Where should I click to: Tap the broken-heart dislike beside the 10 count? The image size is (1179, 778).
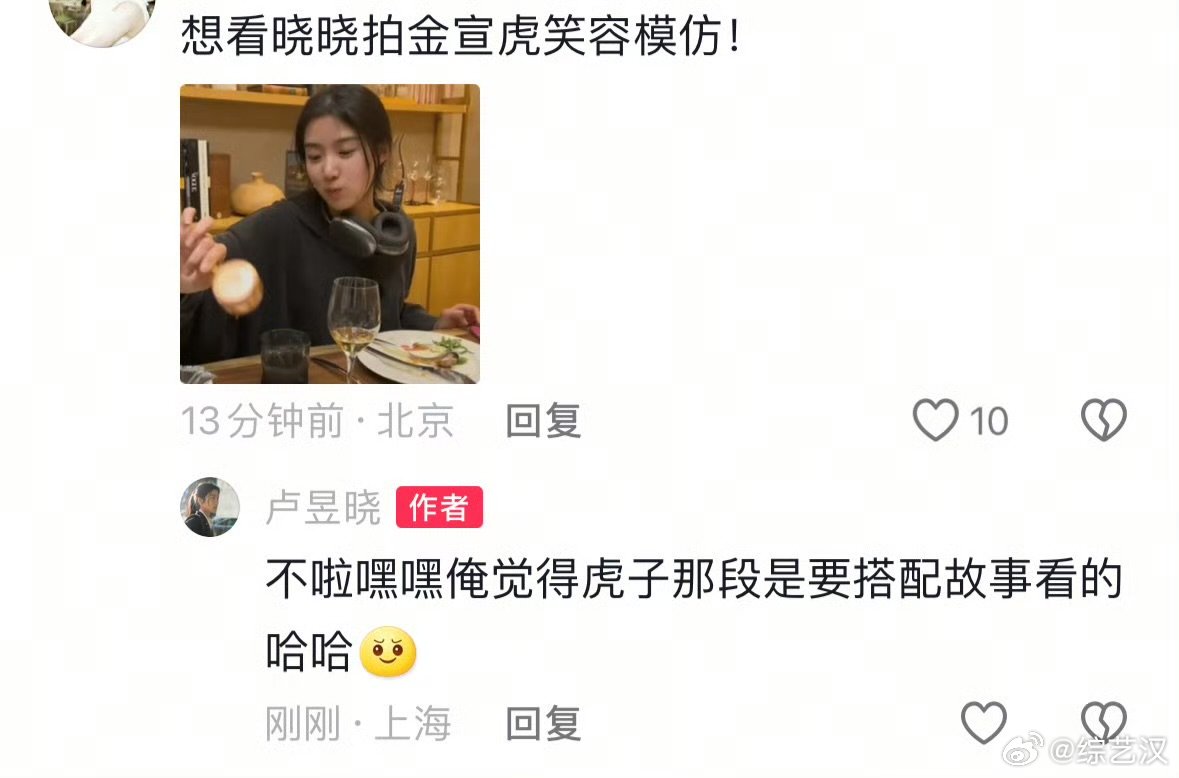tap(1103, 419)
